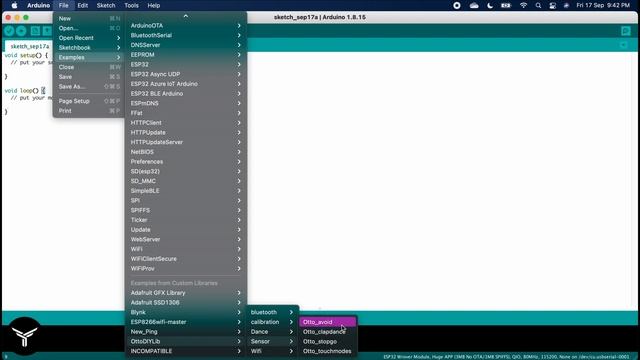The width and height of the screenshot is (640, 360).
Task: Expand the calibration submenu
Action: [x=272, y=322]
